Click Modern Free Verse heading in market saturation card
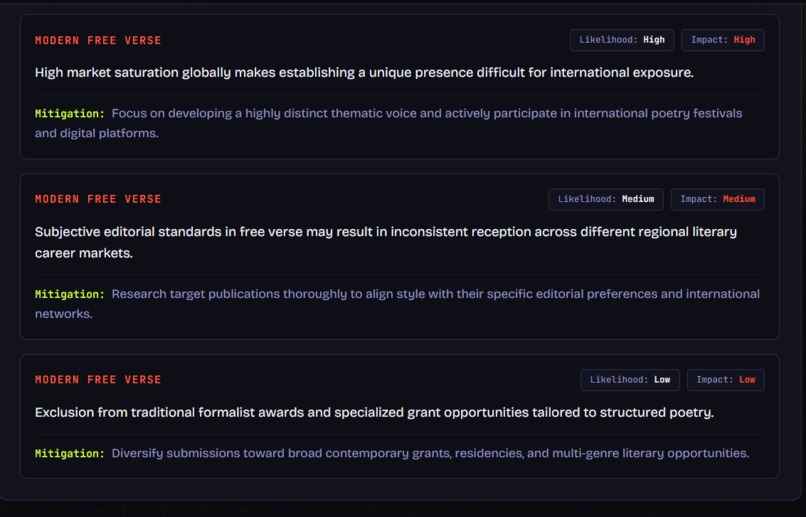 tap(98, 41)
